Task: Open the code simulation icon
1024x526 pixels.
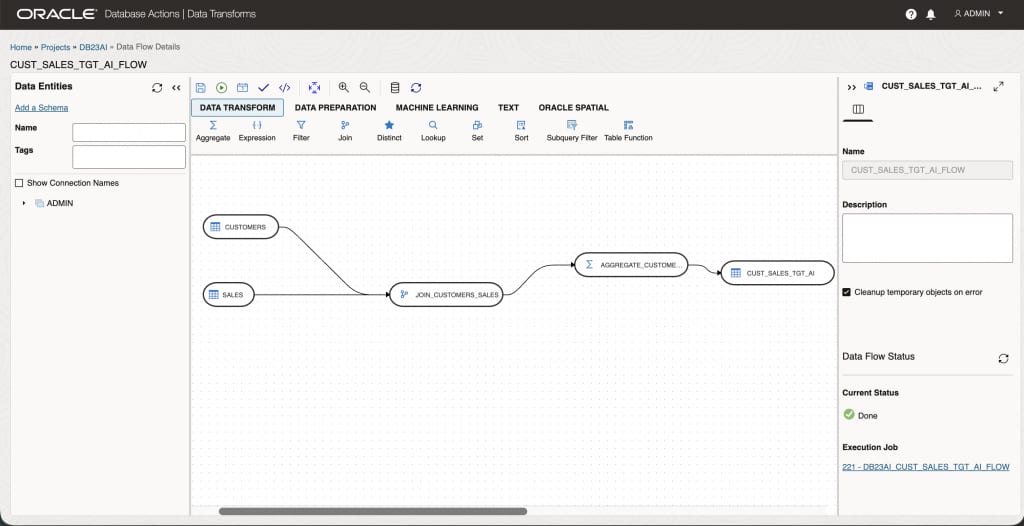Action: [x=285, y=88]
